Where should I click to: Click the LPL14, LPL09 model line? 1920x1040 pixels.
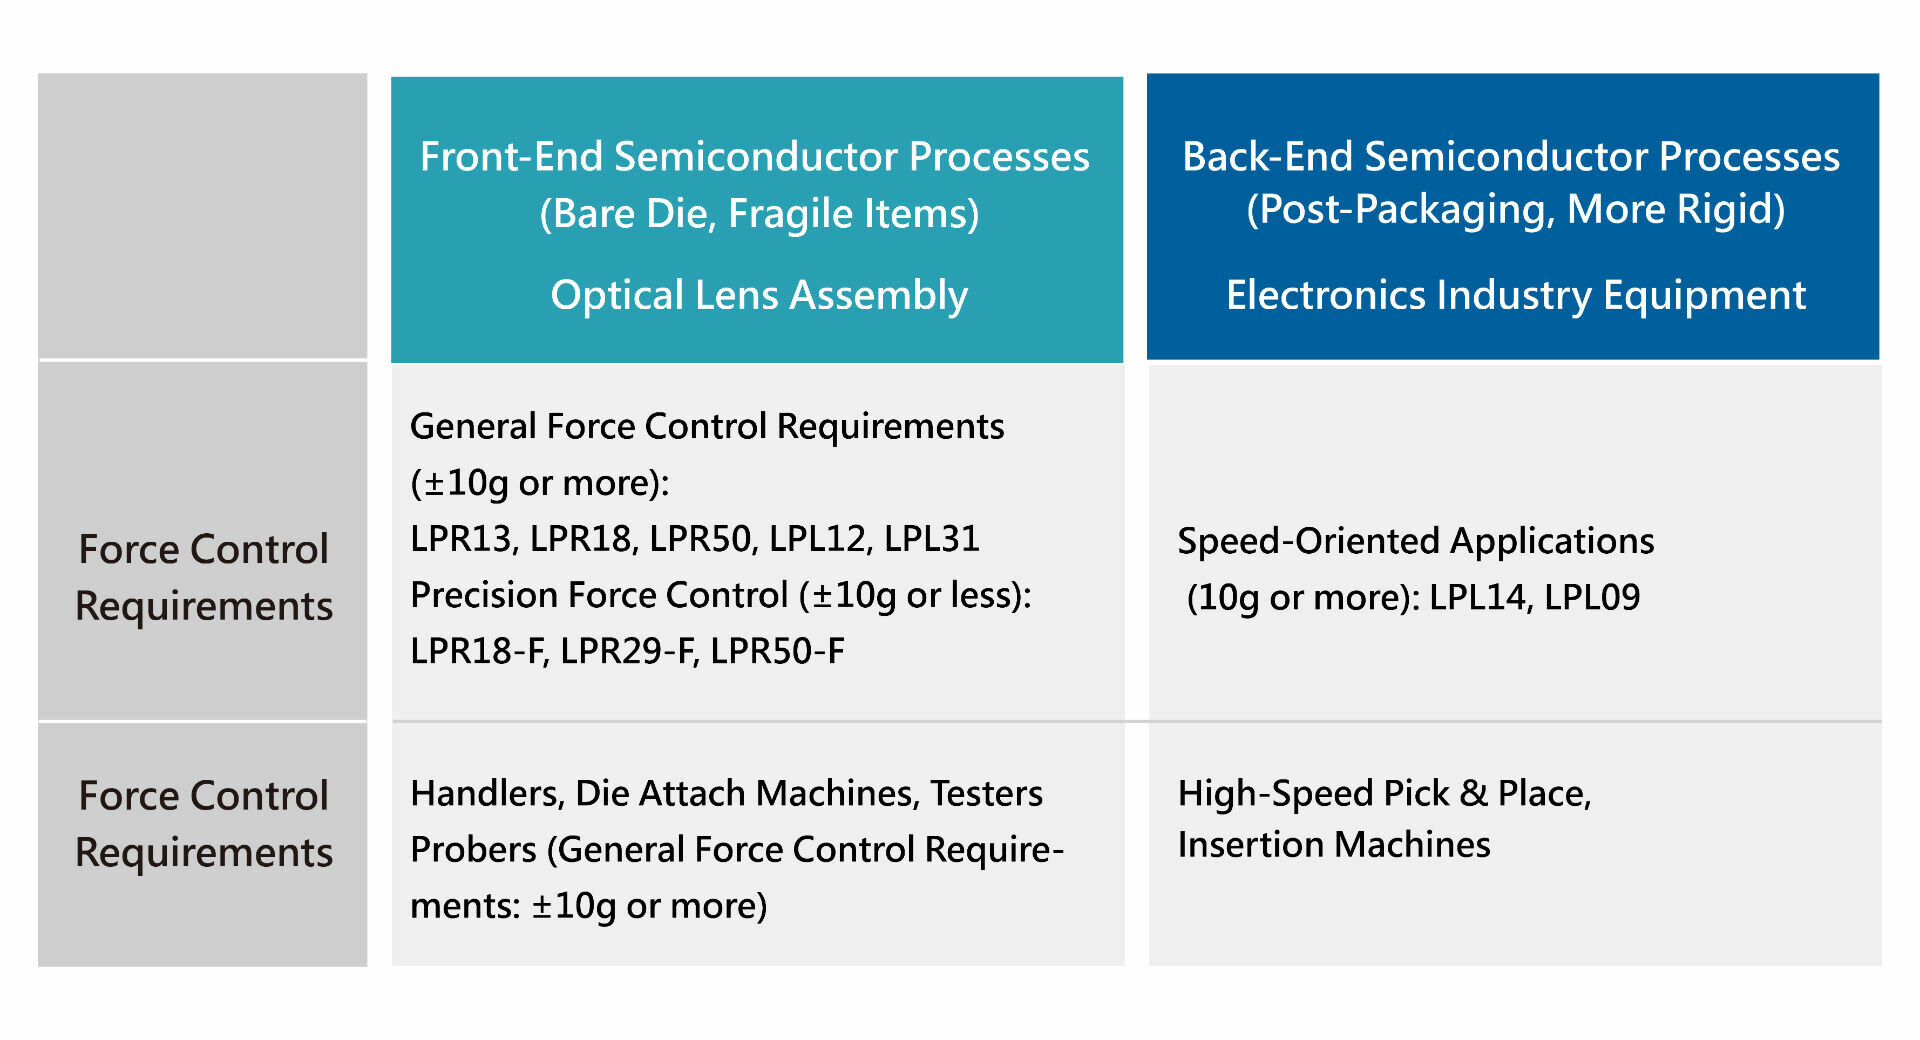point(1413,598)
